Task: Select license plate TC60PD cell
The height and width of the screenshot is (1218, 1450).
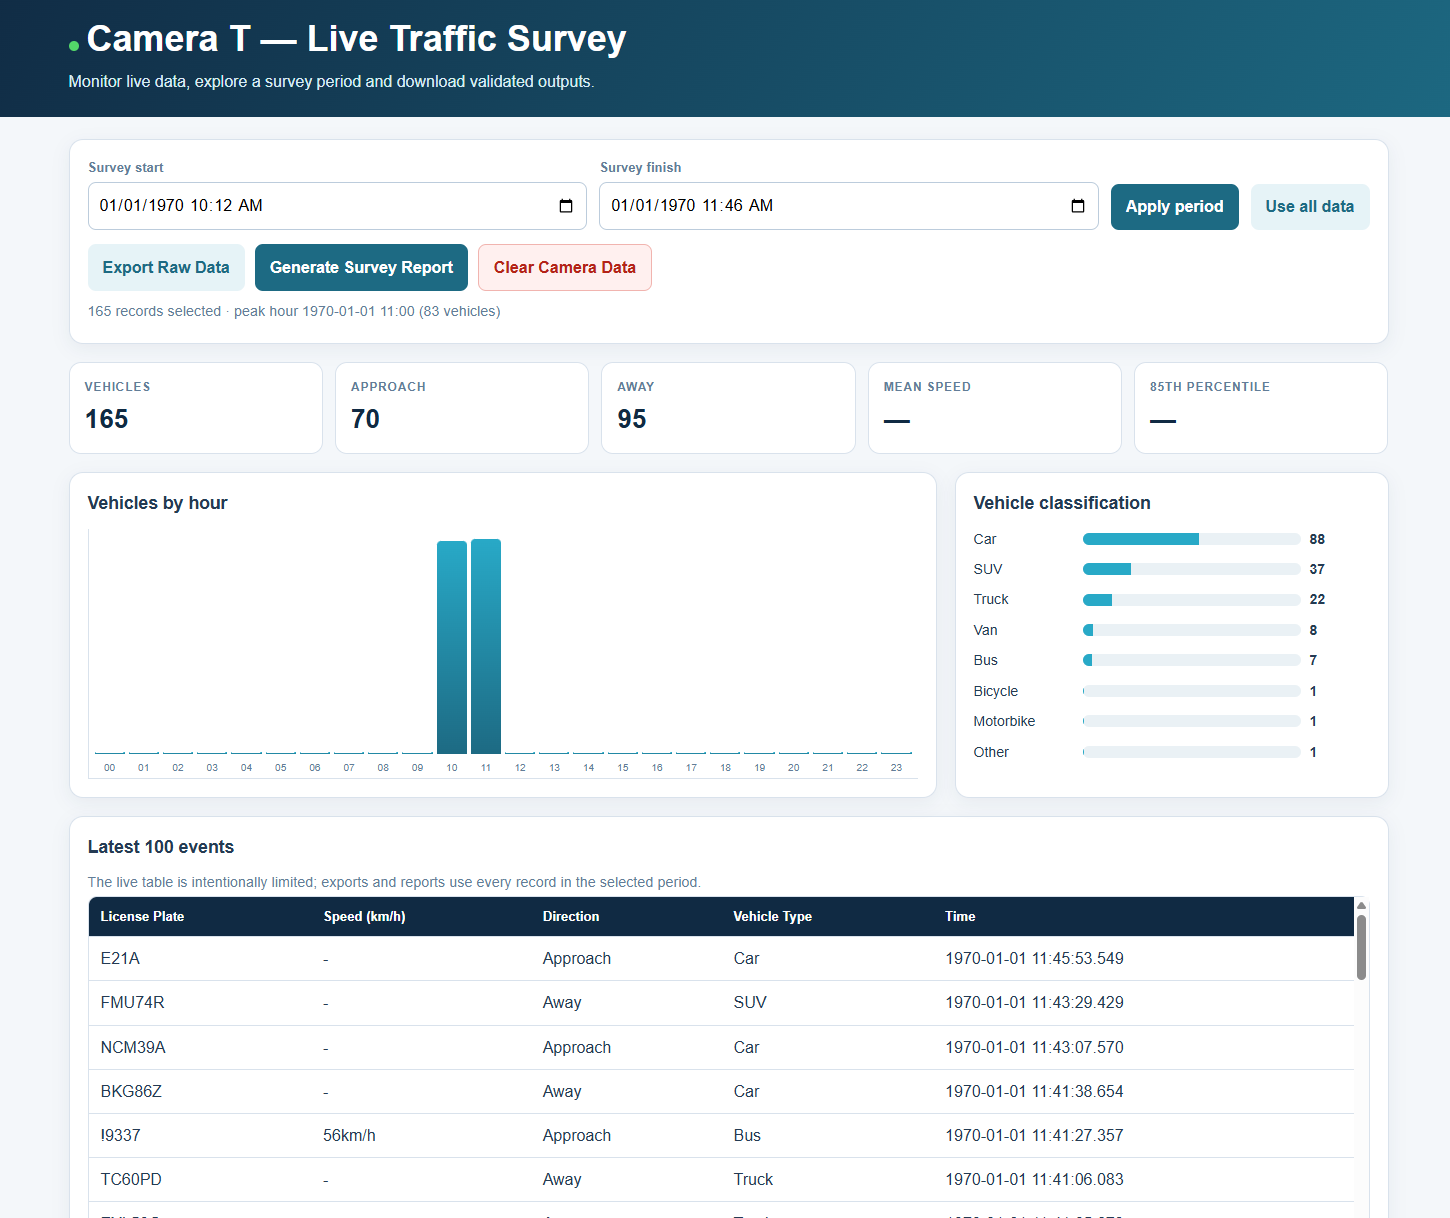Action: [x=131, y=1180]
